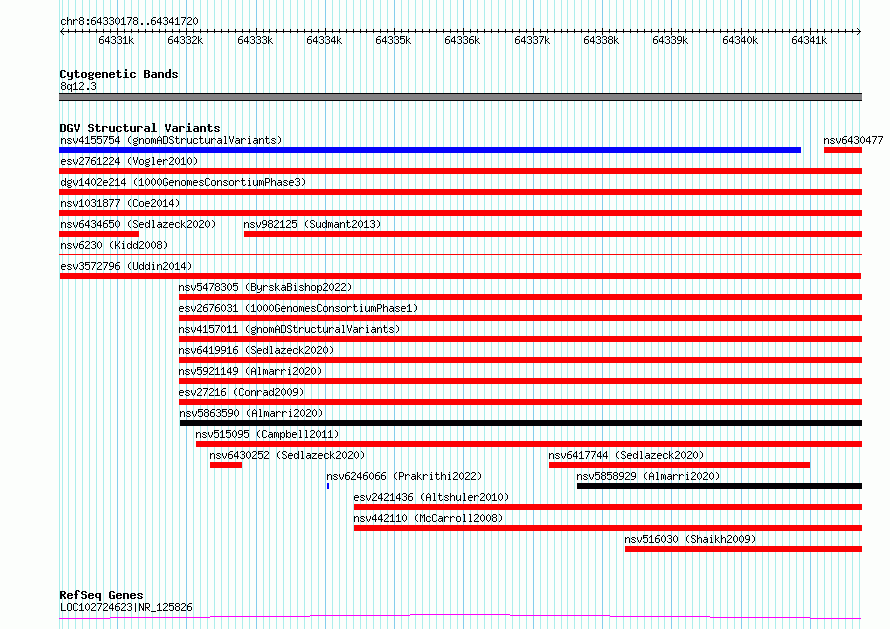This screenshot has height=629, width=890.
Task: Click the red nsv515095 variant bar
Action: (529, 444)
